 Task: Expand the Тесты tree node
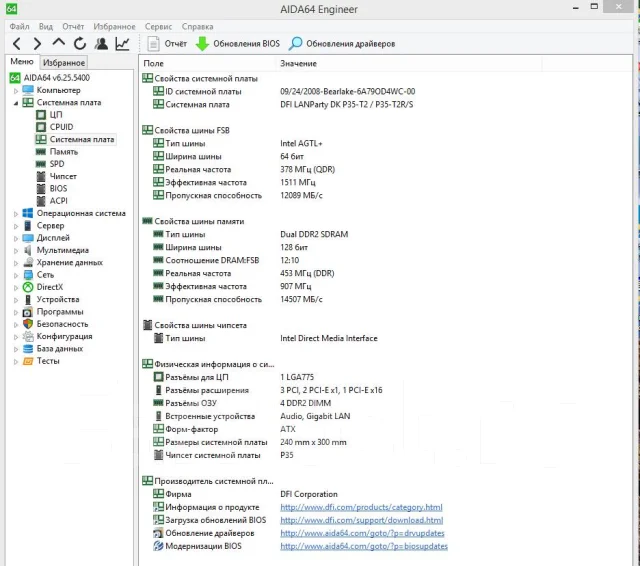click(16, 362)
